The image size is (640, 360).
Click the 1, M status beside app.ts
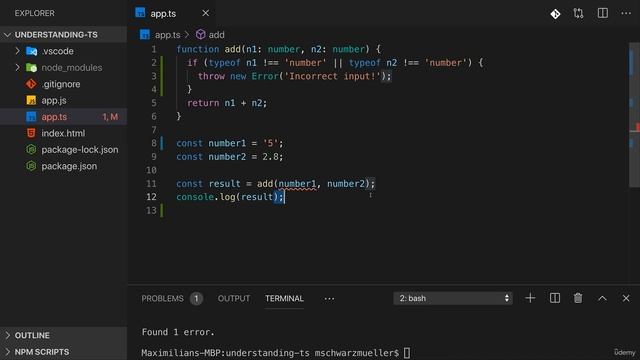(x=110, y=117)
